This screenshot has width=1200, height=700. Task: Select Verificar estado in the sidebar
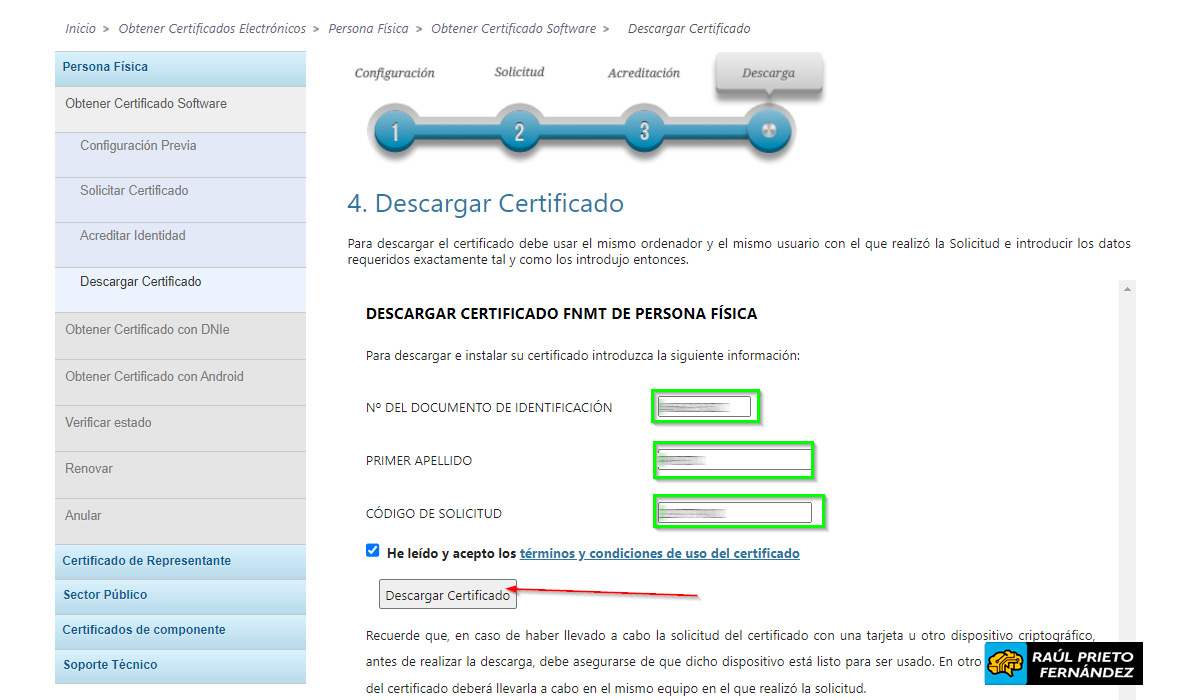(109, 422)
